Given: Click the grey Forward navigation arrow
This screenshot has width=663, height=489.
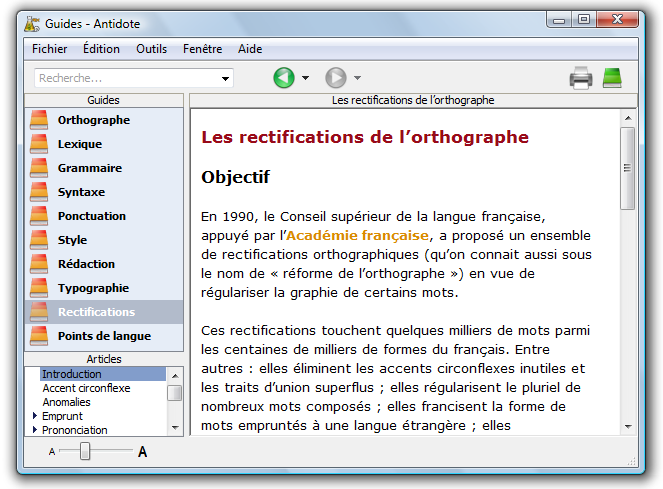Looking at the screenshot, I should click(336, 78).
